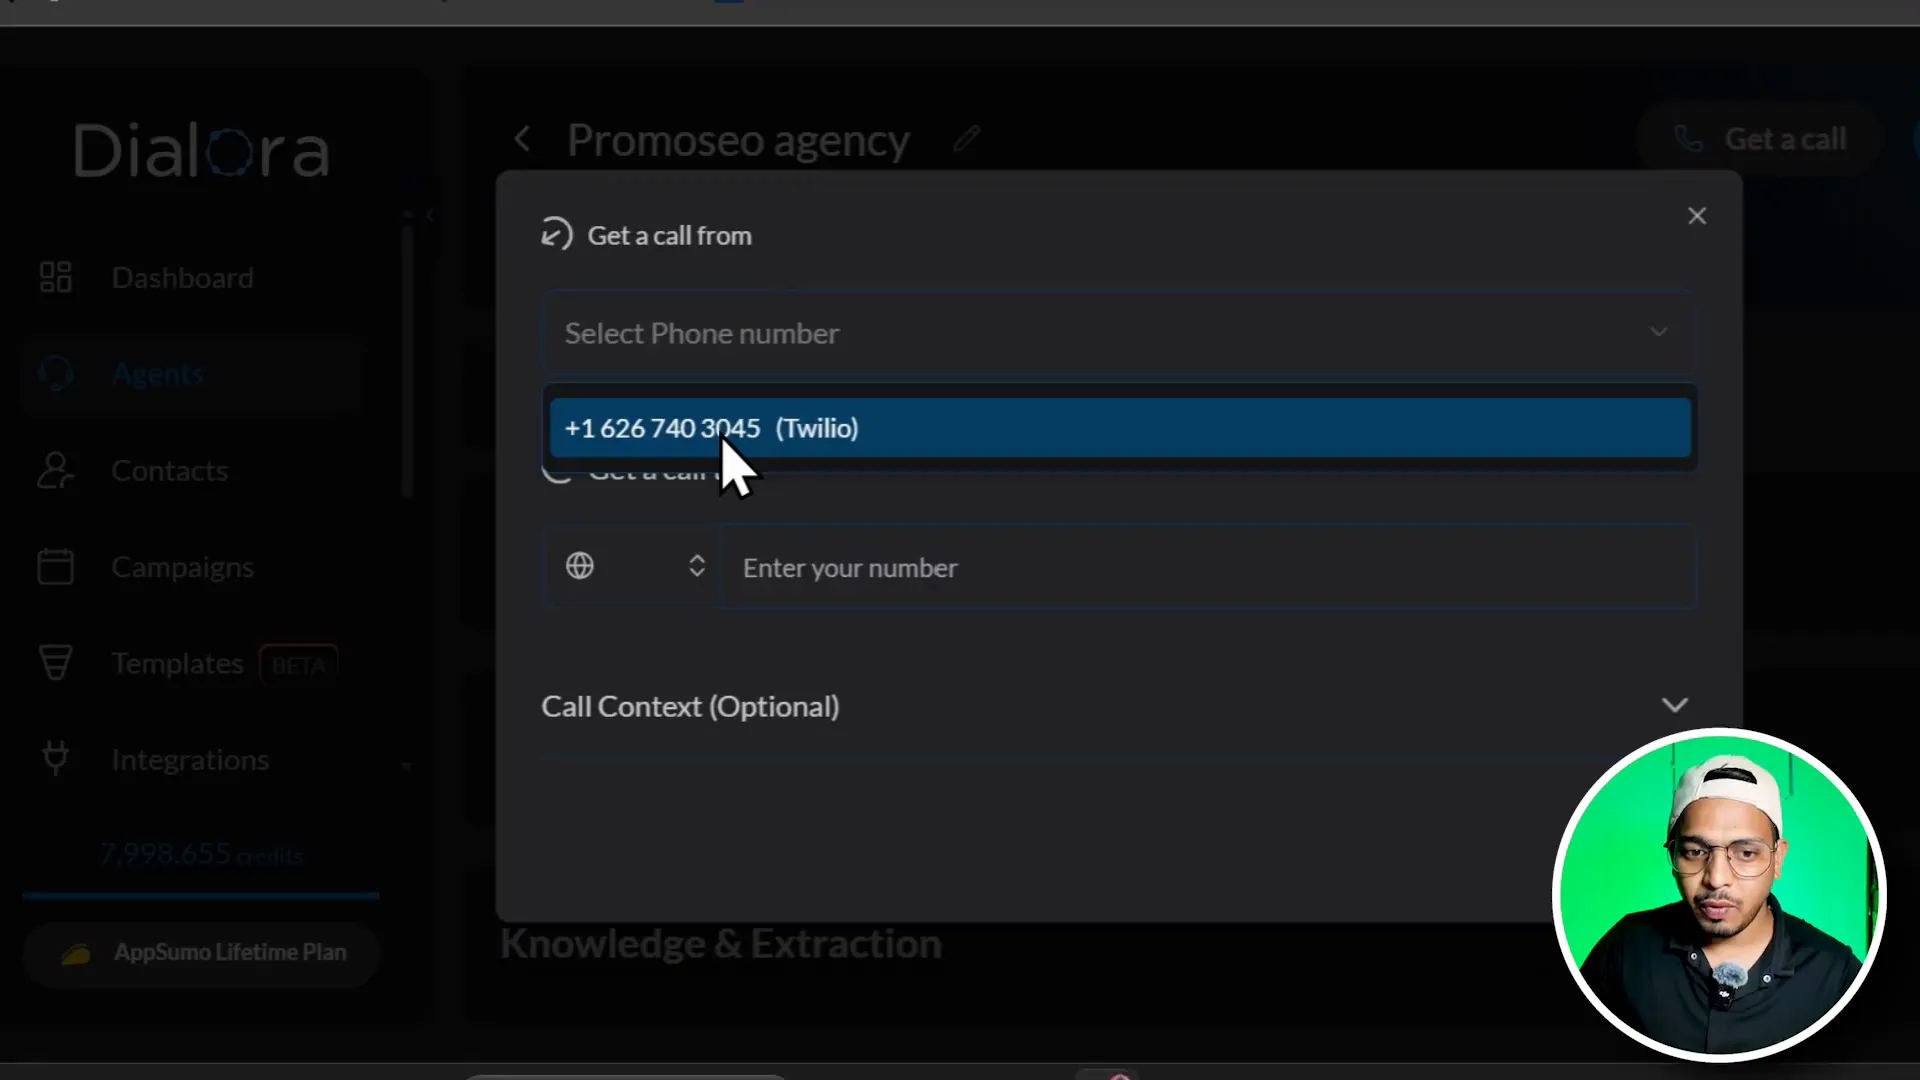Open country code selector arrows
1920x1080 pixels.
tap(697, 566)
